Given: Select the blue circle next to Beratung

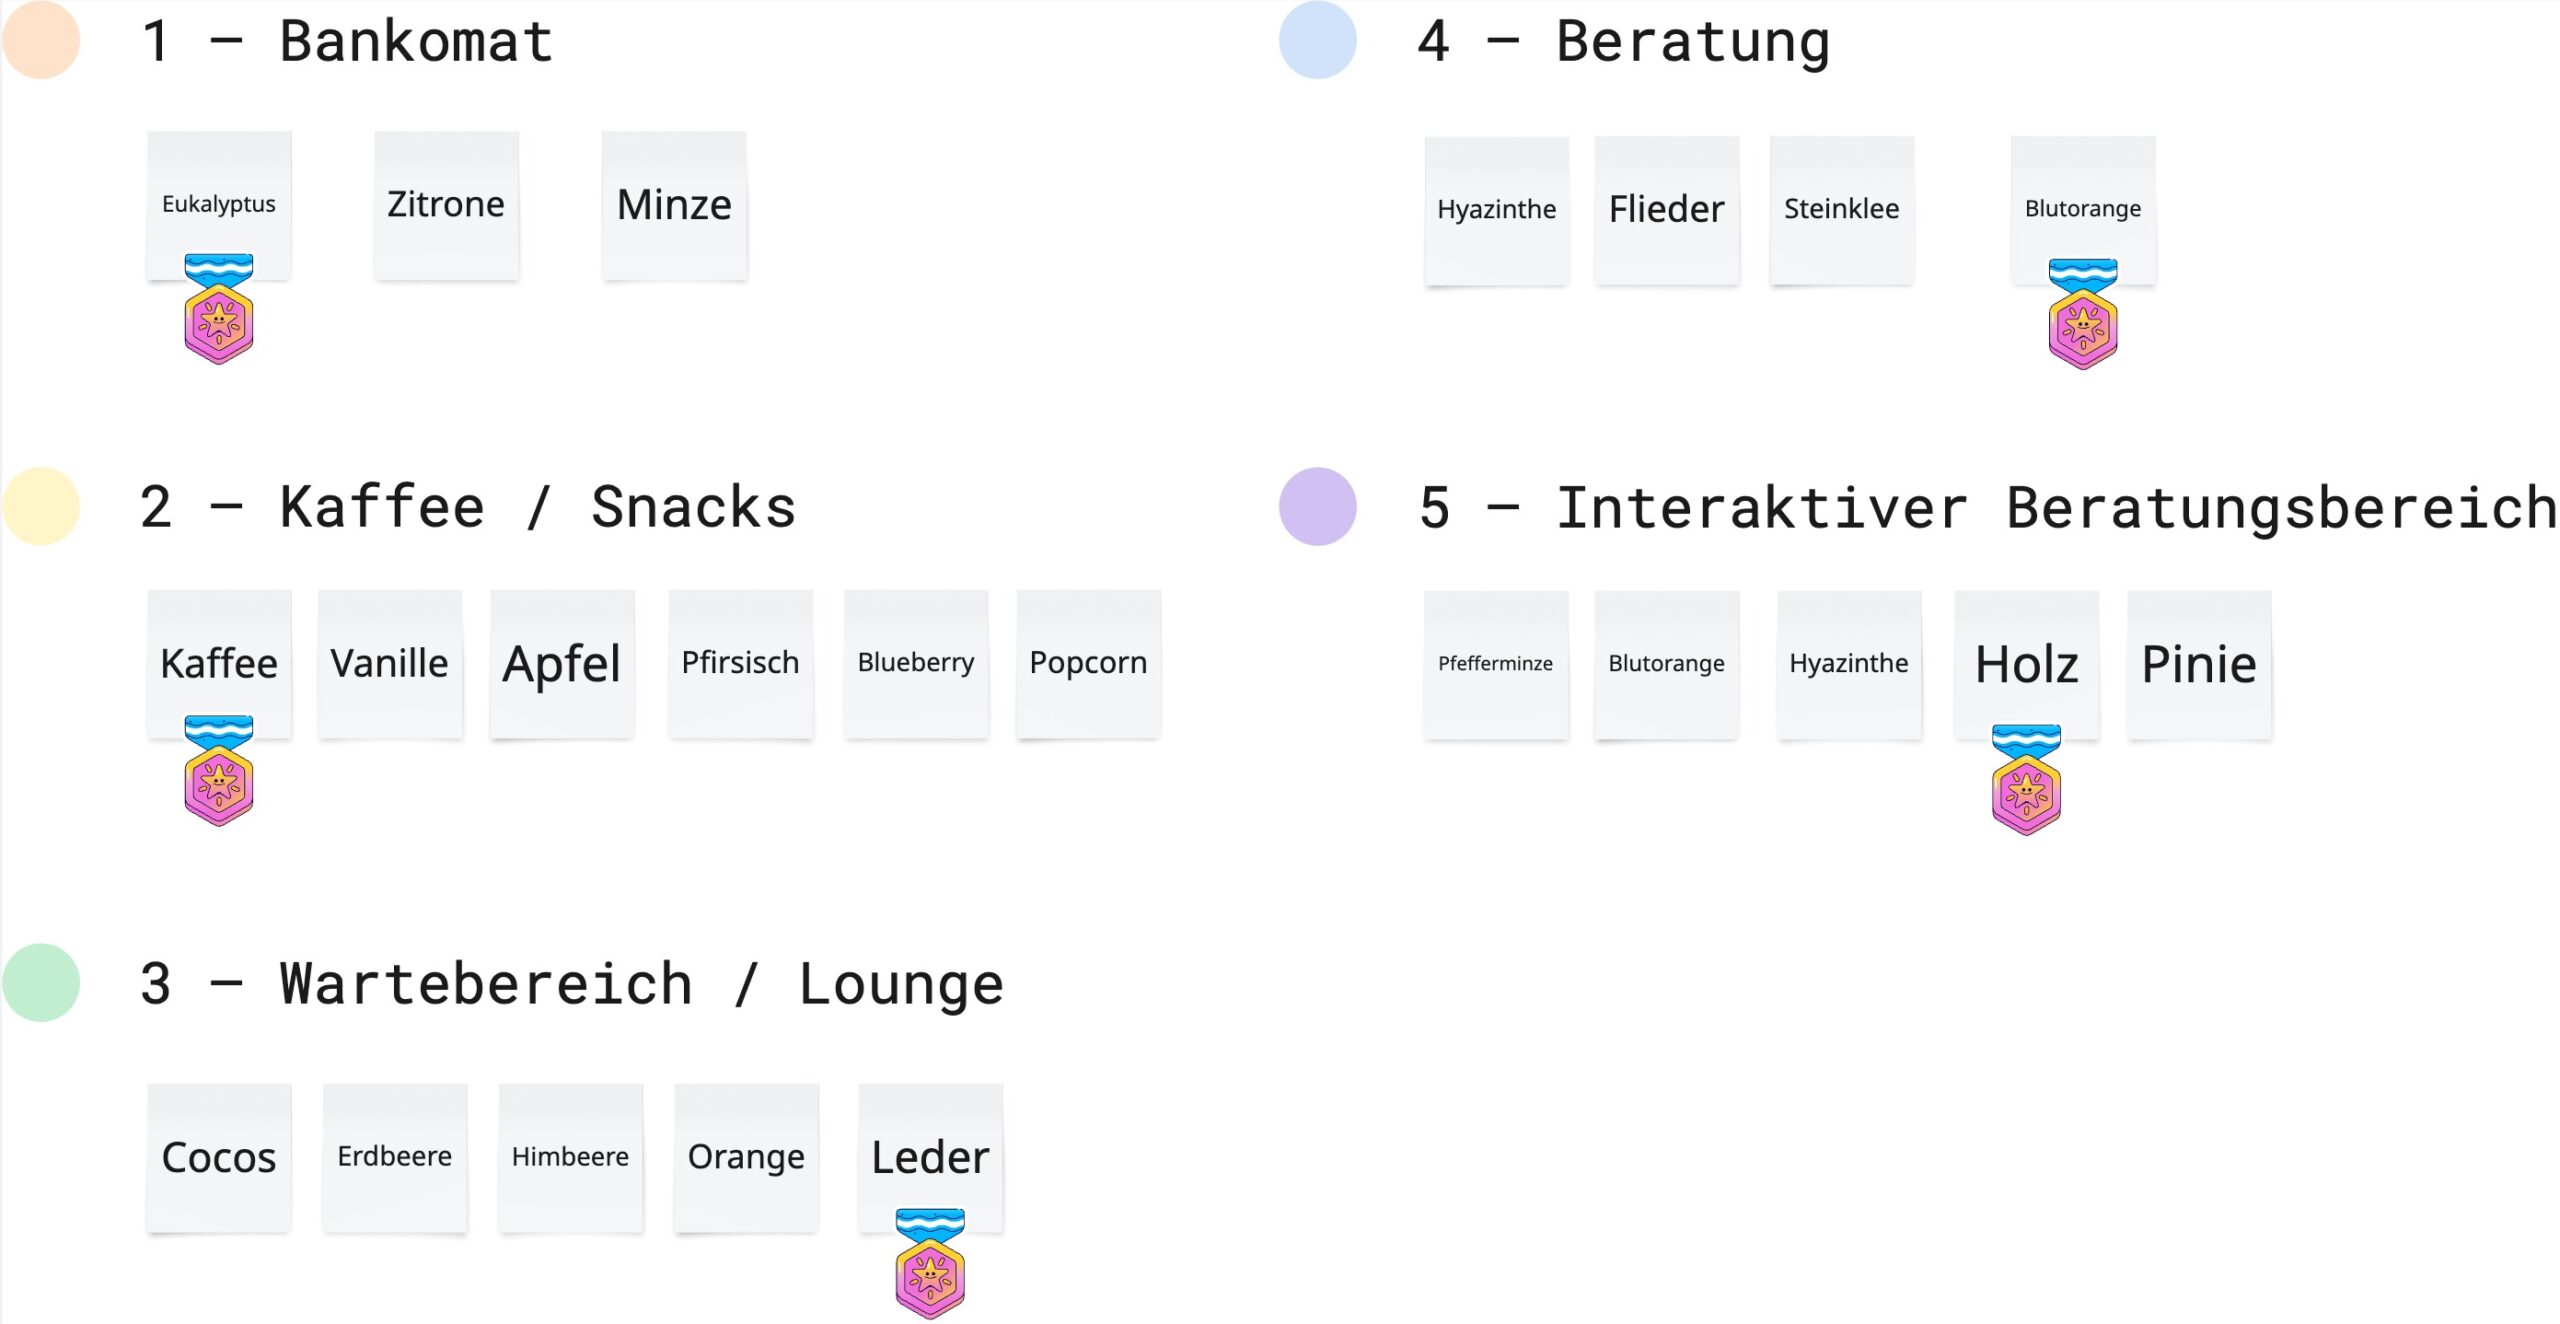Looking at the screenshot, I should pos(1318,40).
